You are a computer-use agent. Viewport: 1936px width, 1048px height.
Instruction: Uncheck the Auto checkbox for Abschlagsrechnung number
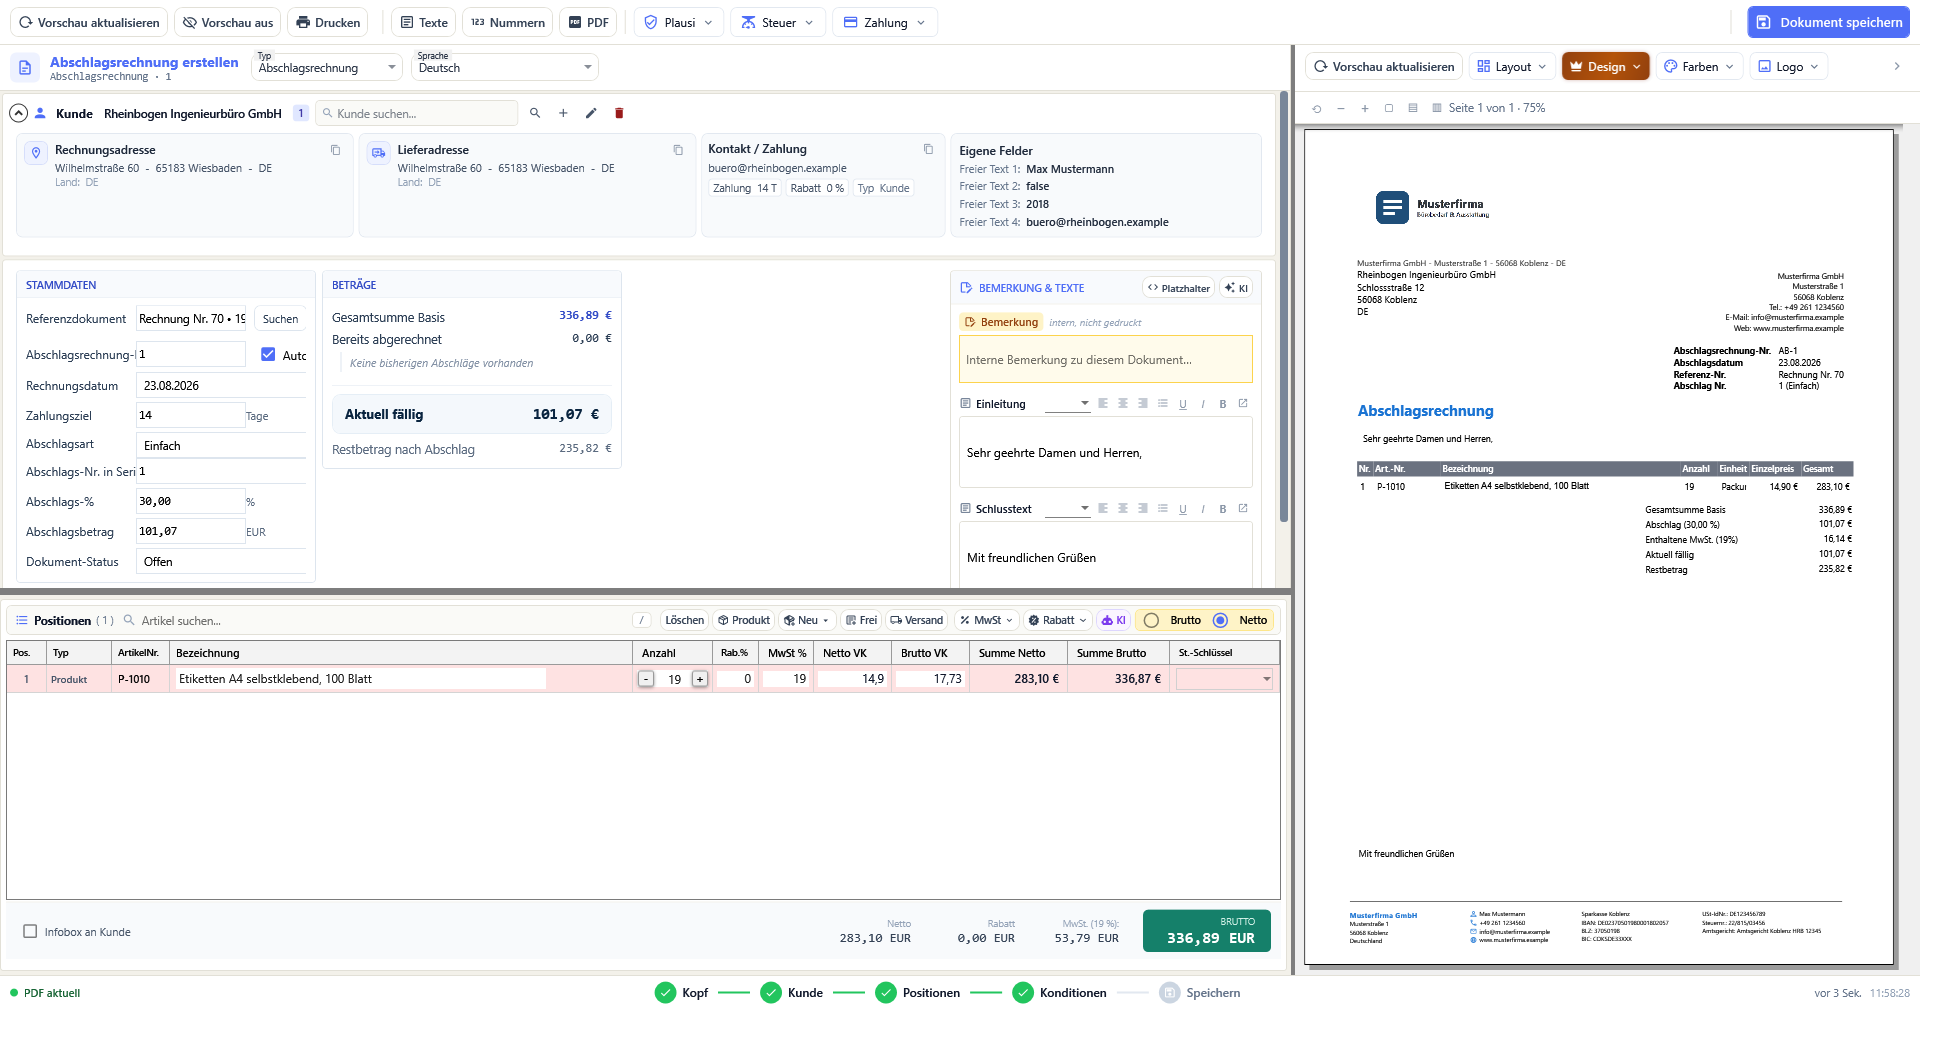coord(268,354)
